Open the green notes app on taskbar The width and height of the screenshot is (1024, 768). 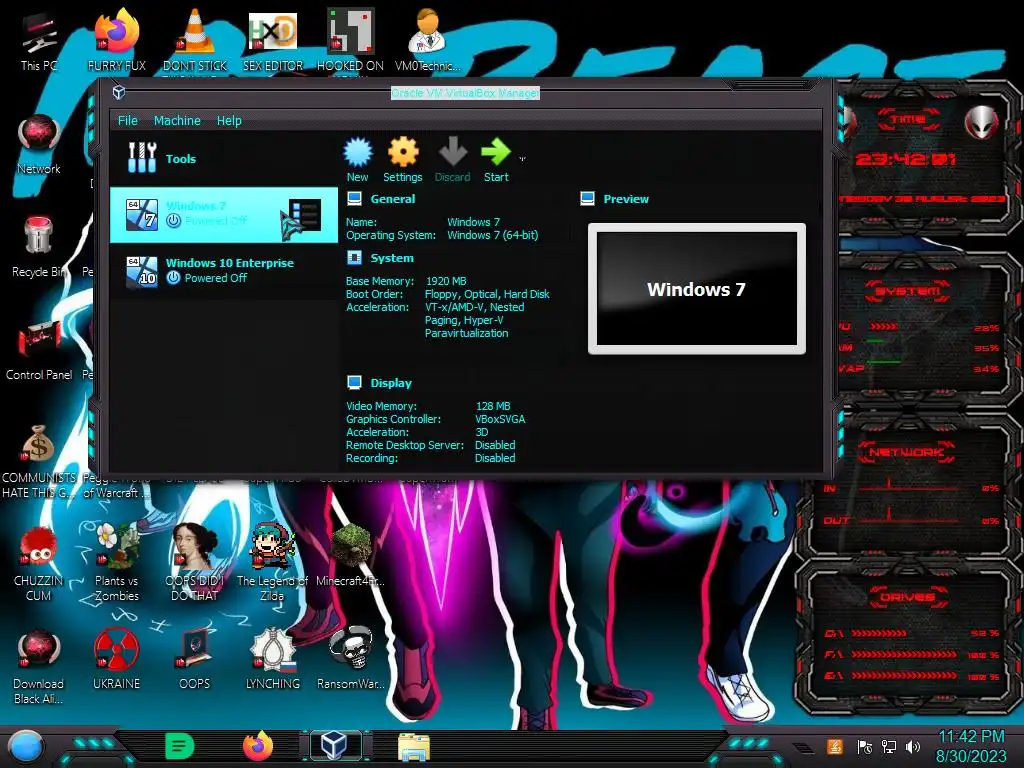coord(180,746)
